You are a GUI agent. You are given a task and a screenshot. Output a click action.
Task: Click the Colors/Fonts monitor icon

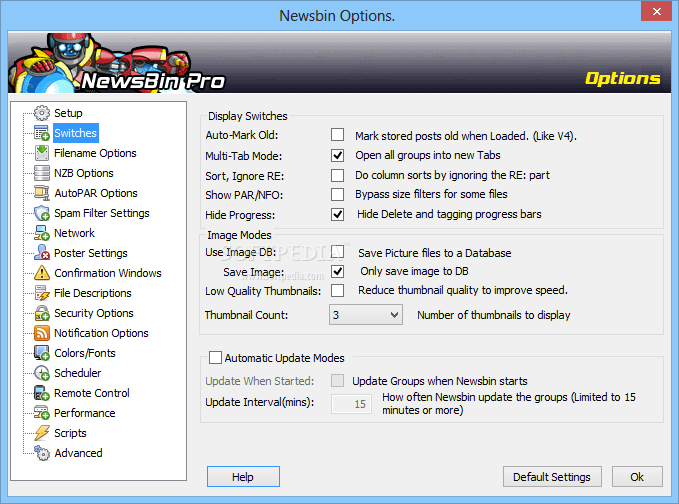(42, 353)
